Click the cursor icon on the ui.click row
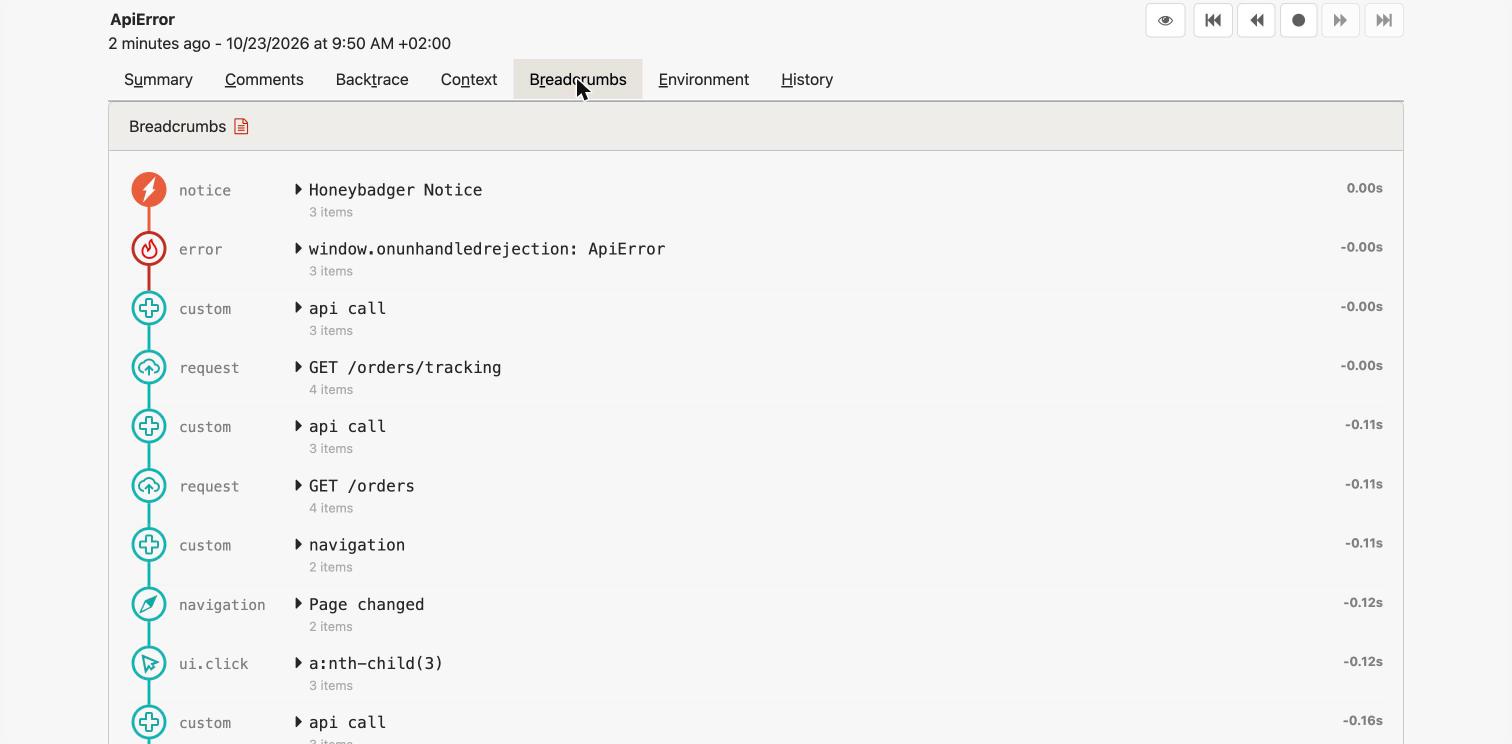 [149, 663]
